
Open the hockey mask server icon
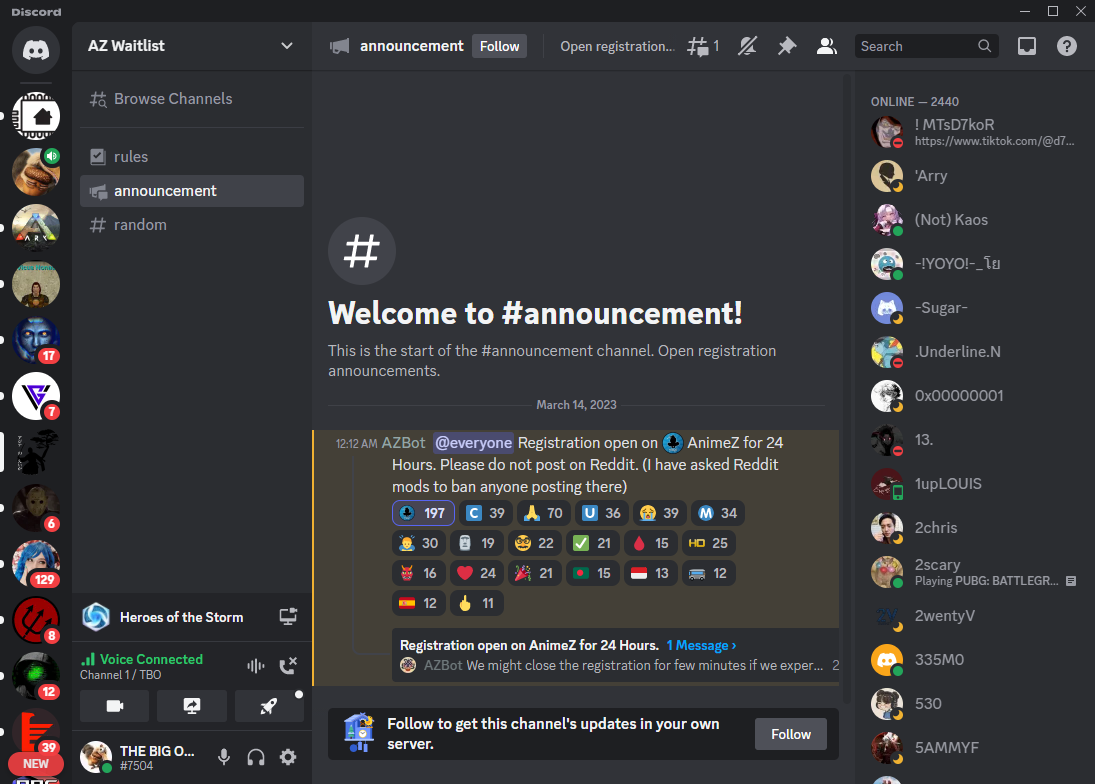(x=36, y=508)
